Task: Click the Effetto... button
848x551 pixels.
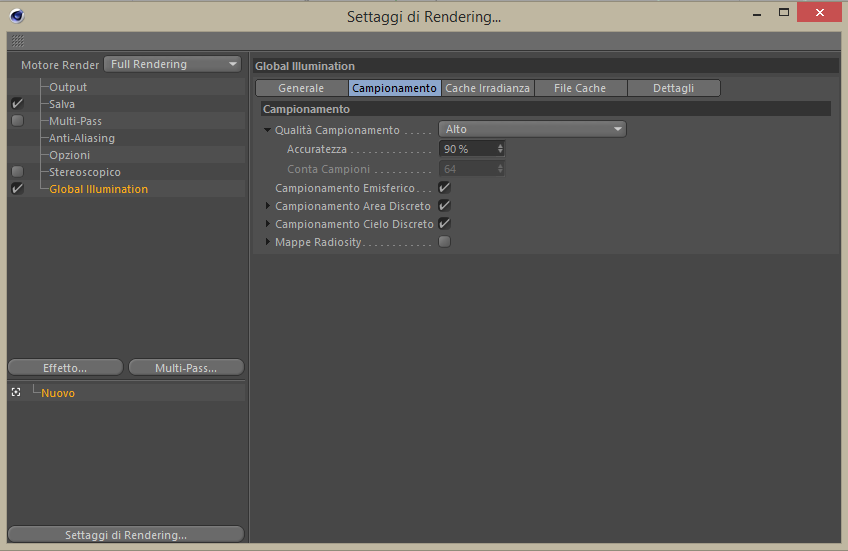Action: [65, 368]
